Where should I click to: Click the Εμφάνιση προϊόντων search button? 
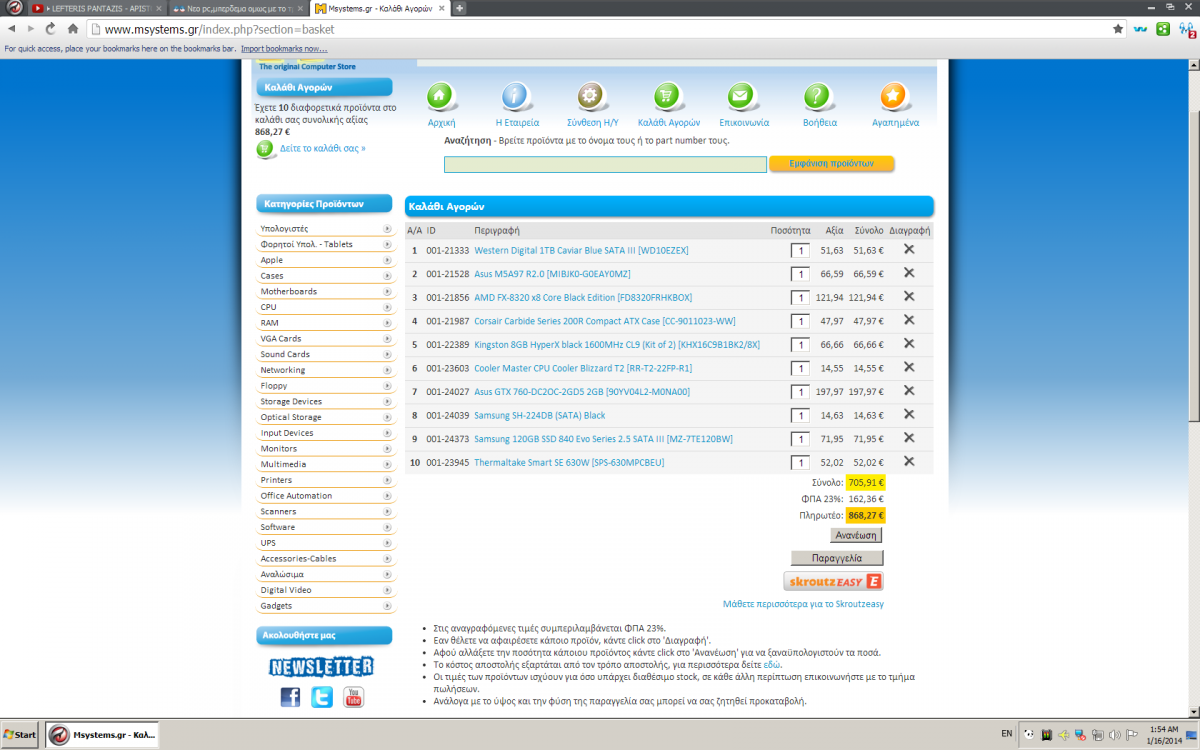coord(832,163)
